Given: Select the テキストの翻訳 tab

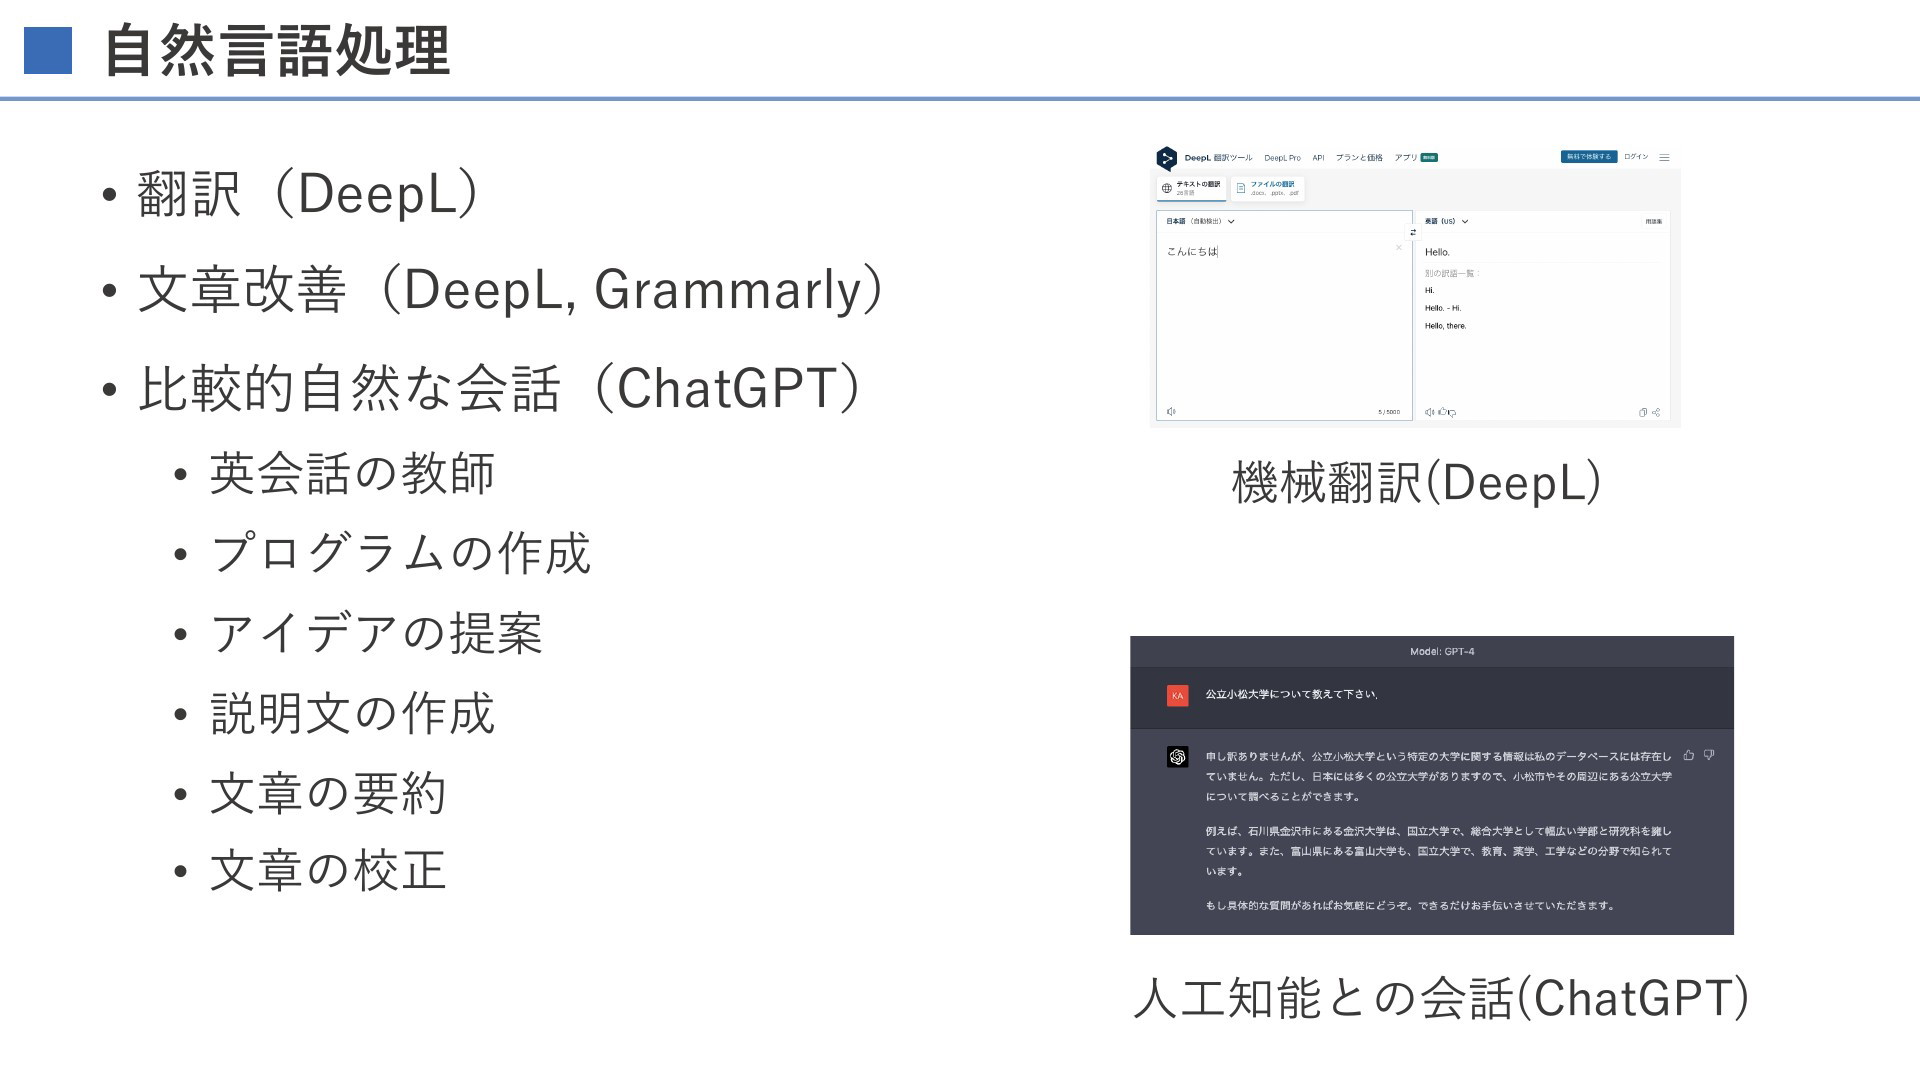Looking at the screenshot, I should 1191,188.
